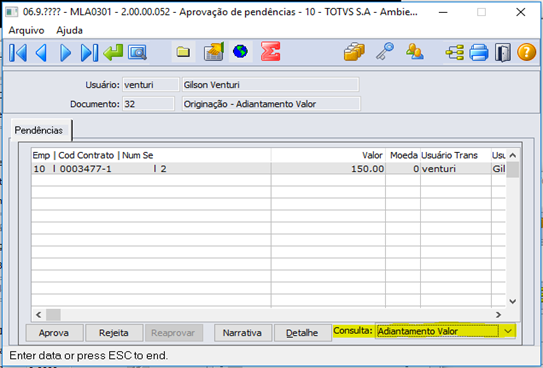
Task: Click the Usuário field containing venturi
Action: coord(150,85)
